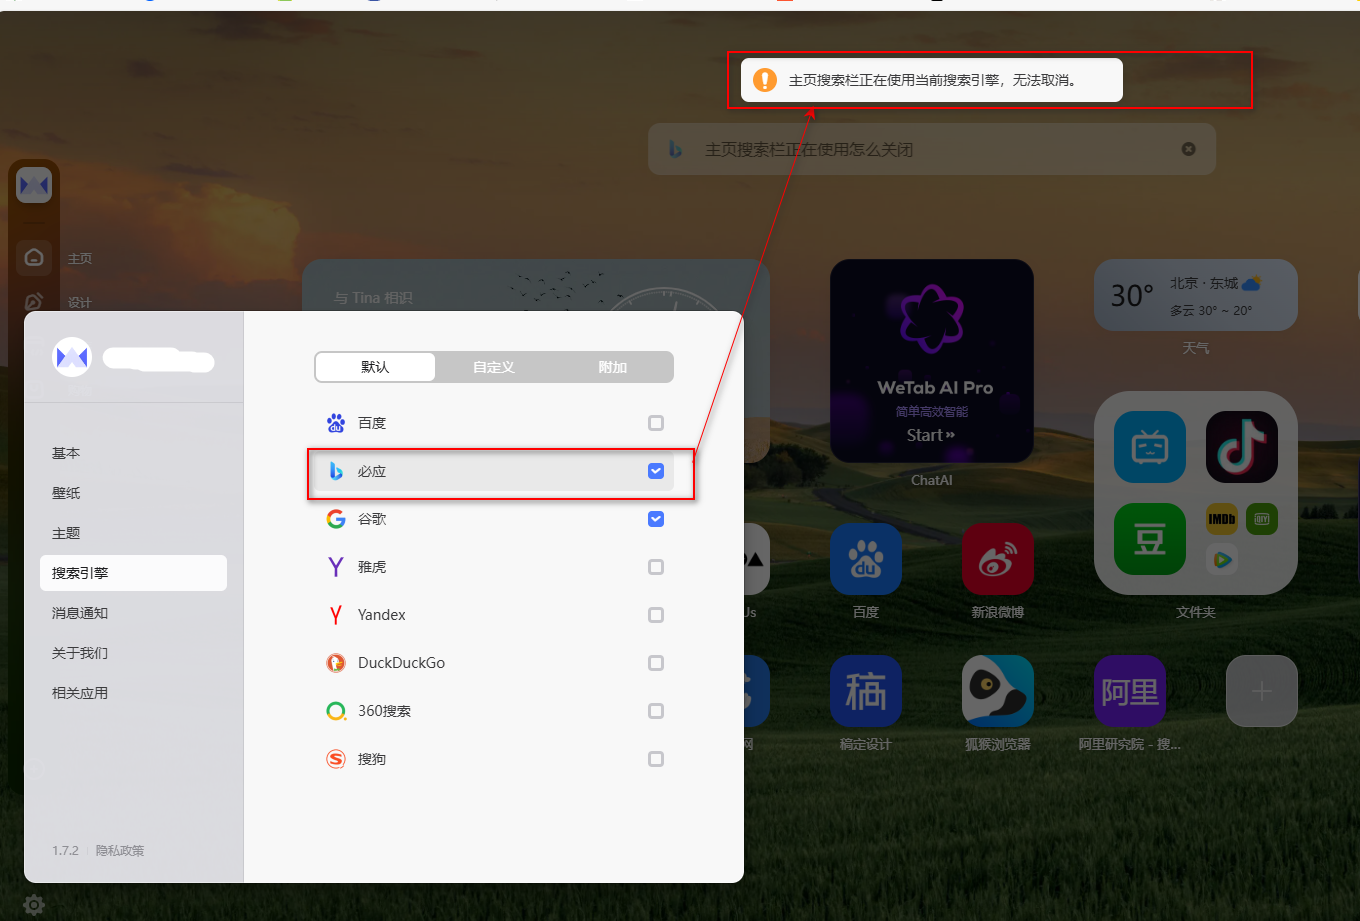Open the 隐私政策 link
1360x921 pixels.
click(x=120, y=851)
